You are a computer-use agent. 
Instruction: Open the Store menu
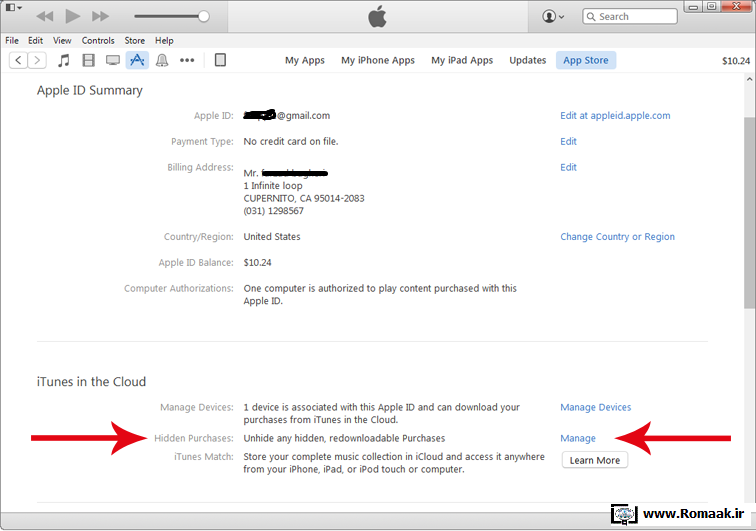(135, 41)
